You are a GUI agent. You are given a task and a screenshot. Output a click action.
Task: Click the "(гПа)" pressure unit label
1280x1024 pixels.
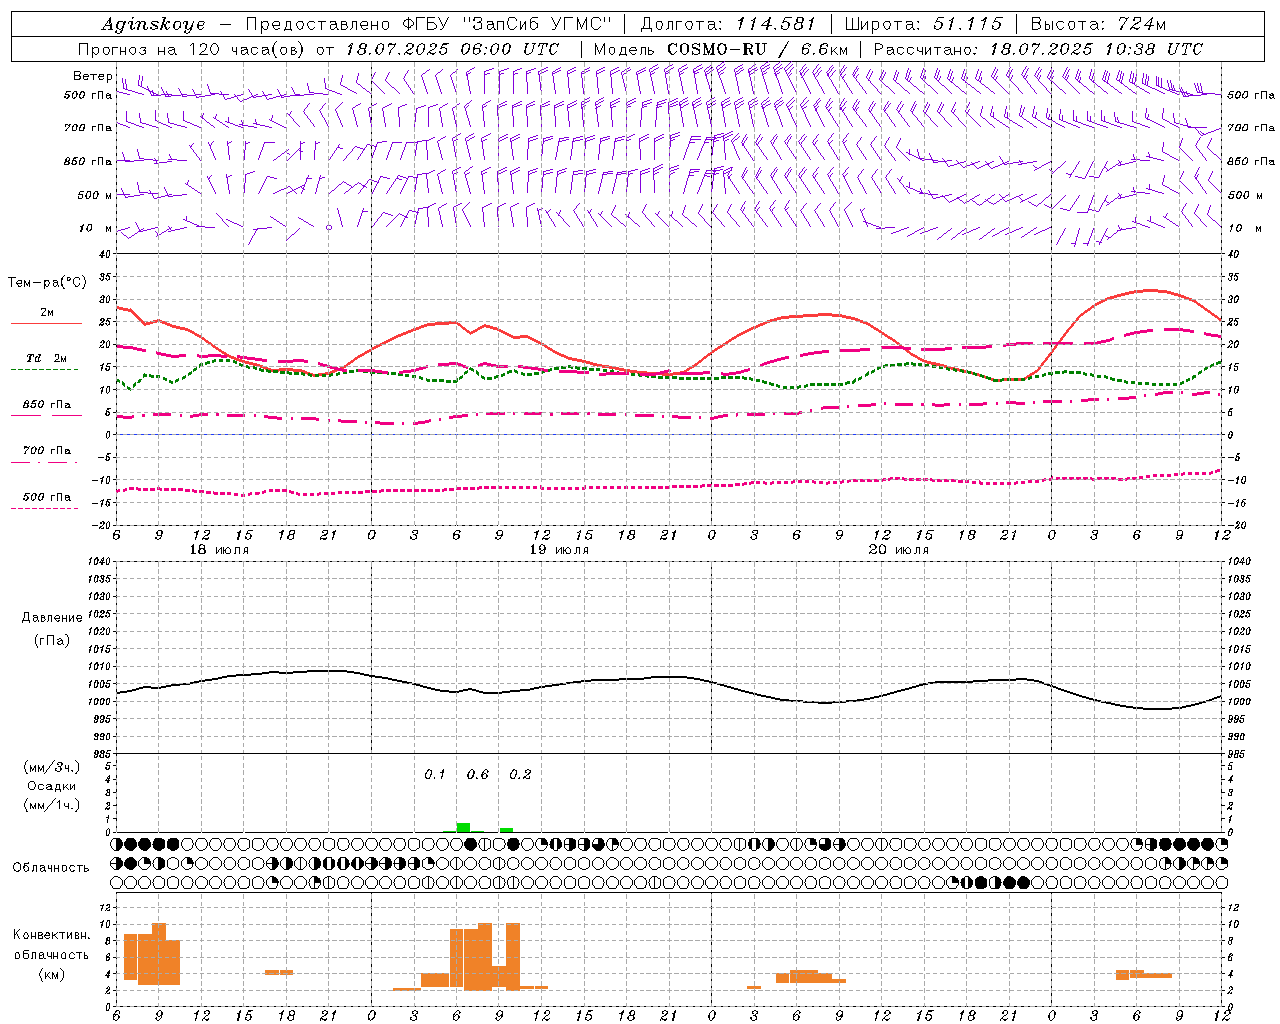coord(52,640)
